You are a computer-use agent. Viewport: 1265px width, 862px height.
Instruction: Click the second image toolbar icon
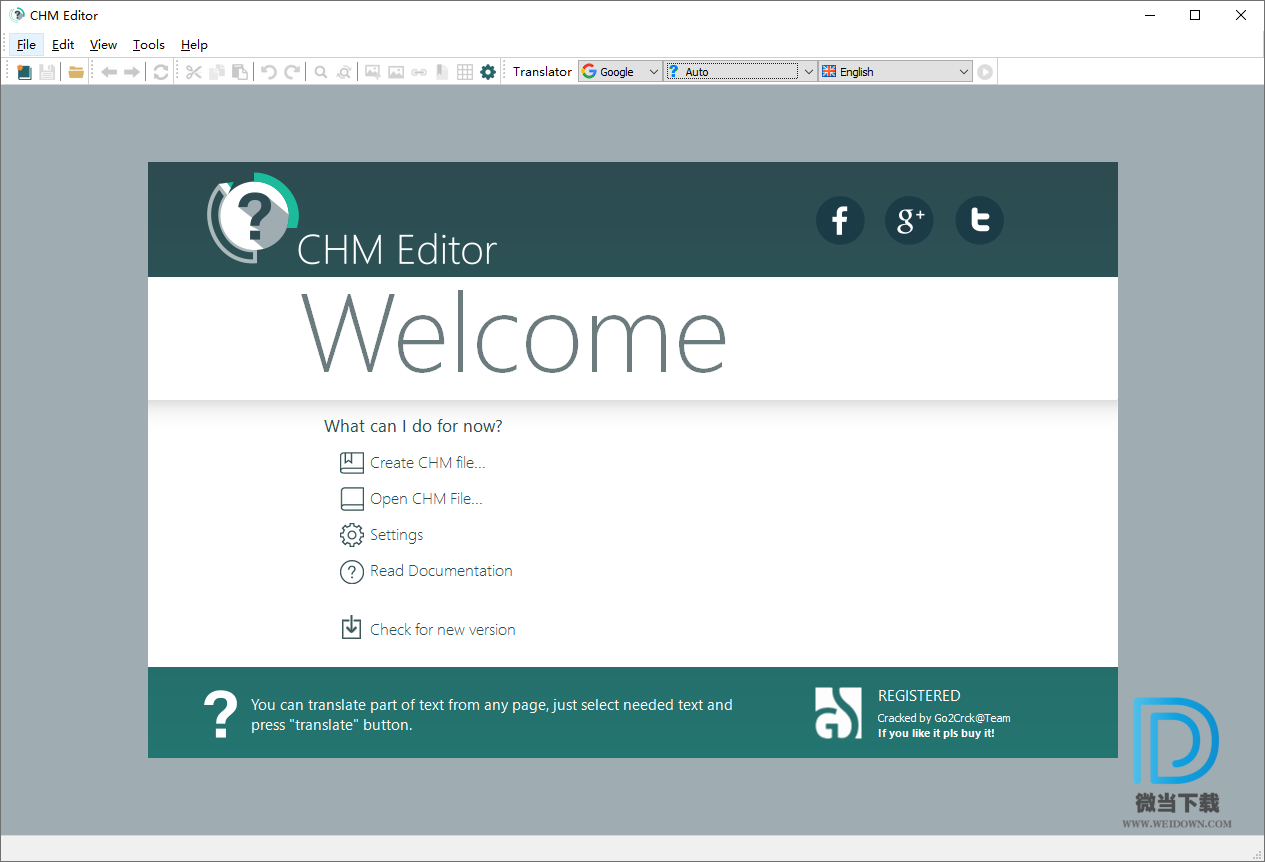[x=396, y=72]
